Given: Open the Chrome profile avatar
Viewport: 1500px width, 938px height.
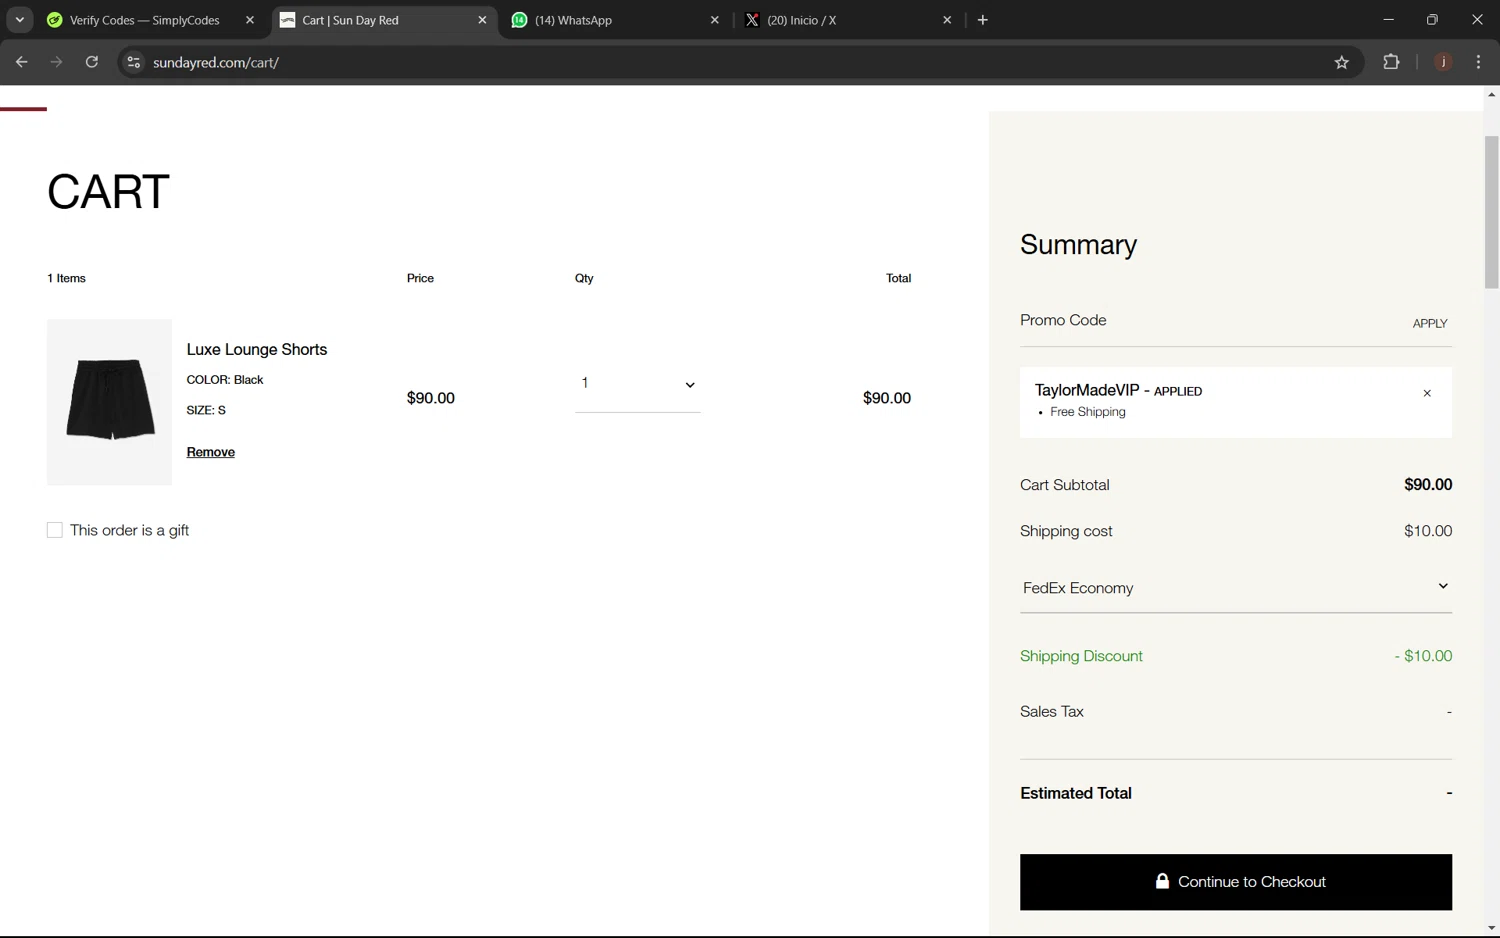Looking at the screenshot, I should (x=1443, y=62).
